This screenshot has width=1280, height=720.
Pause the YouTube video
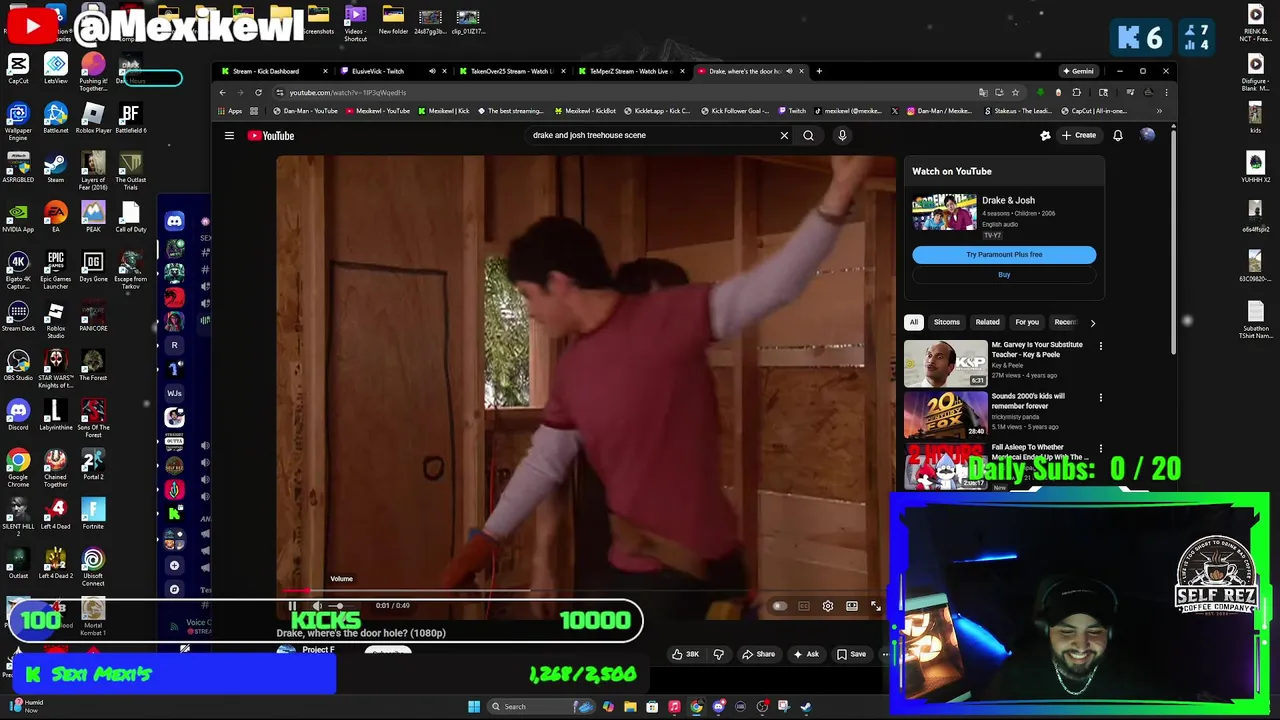292,606
